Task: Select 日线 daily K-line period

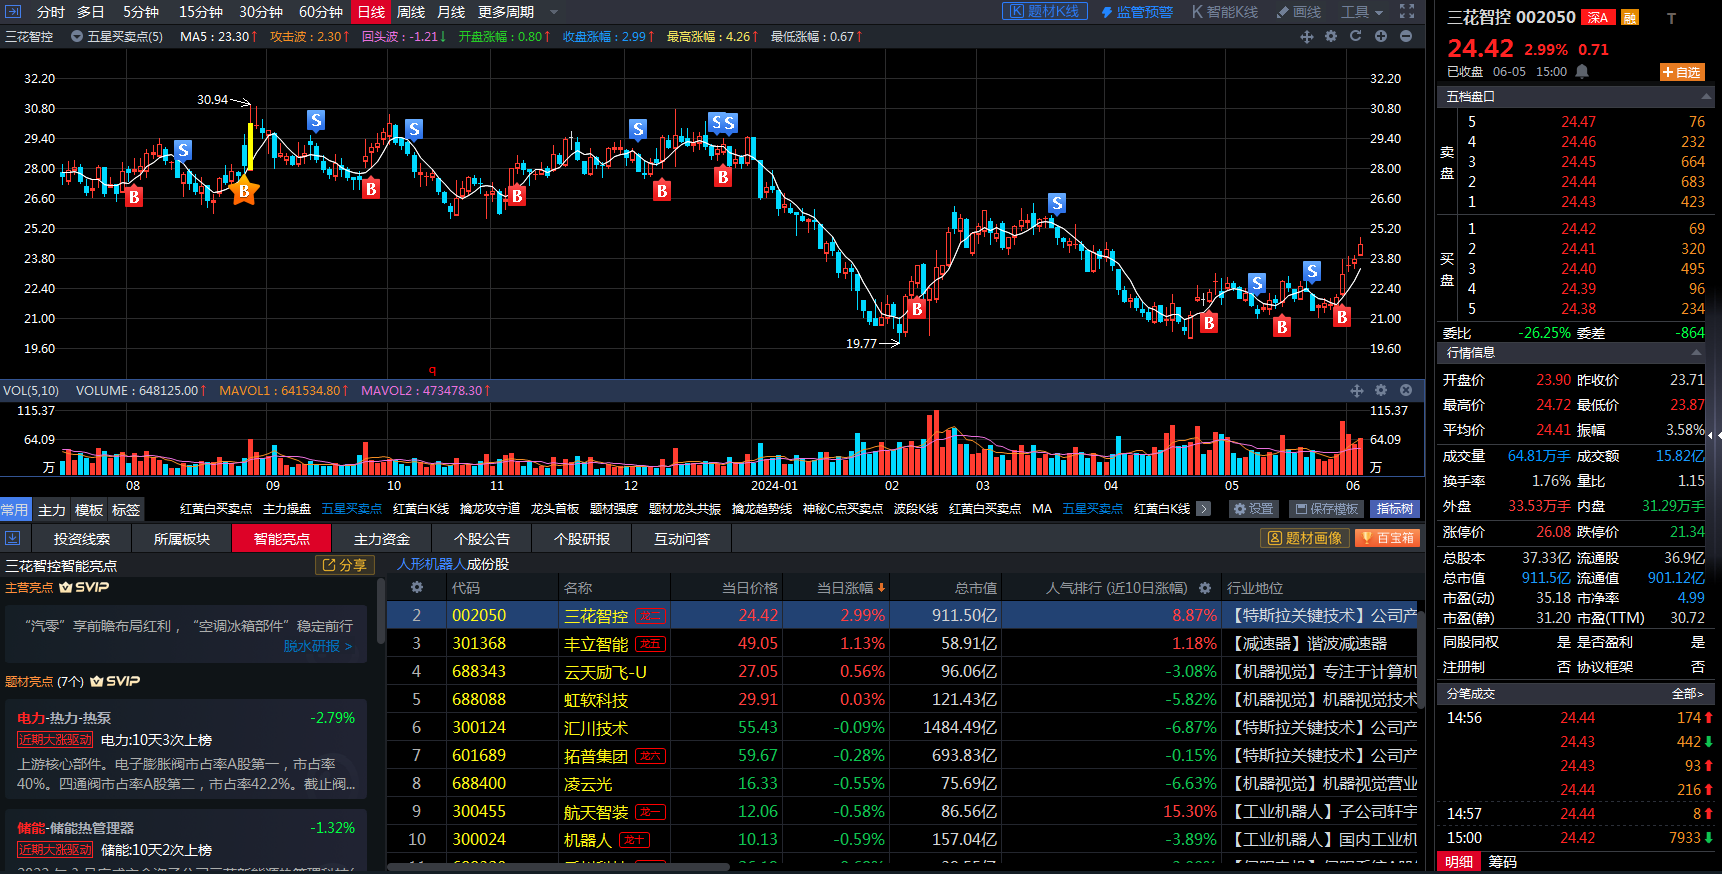Action: (371, 12)
